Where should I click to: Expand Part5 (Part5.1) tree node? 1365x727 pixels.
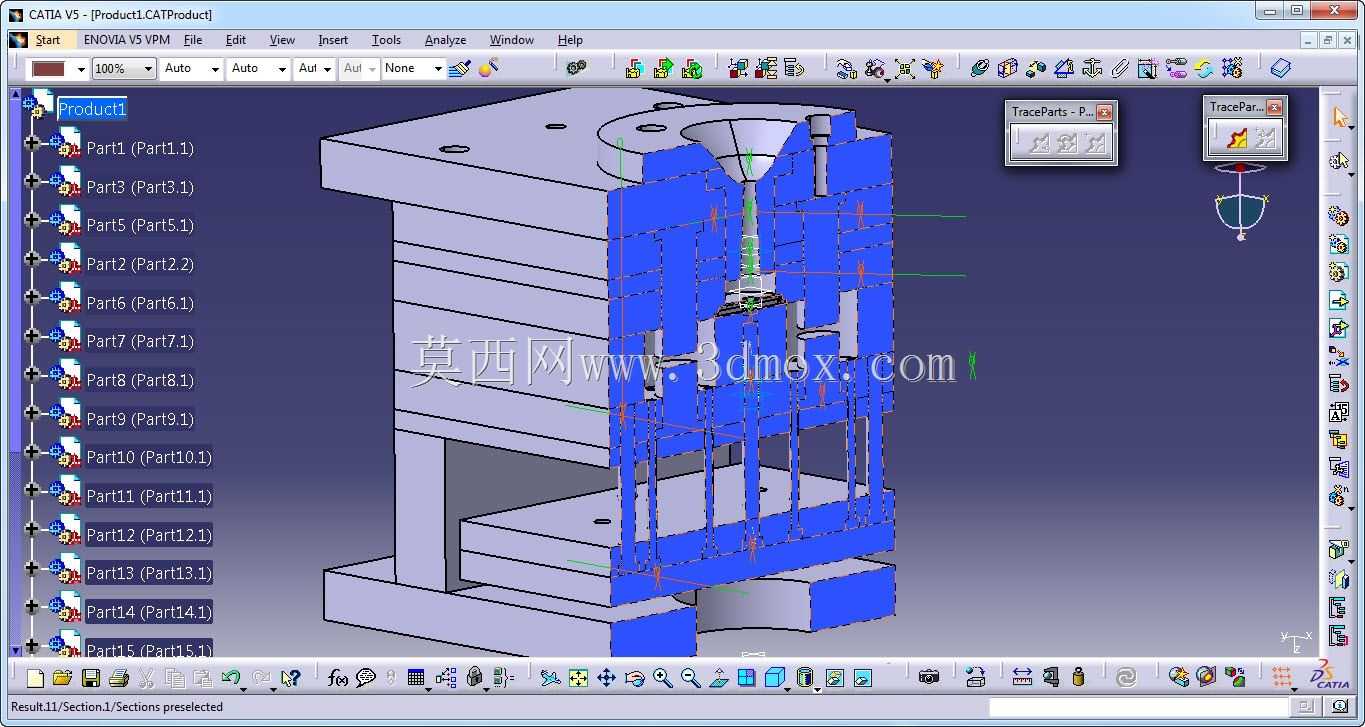[x=32, y=220]
